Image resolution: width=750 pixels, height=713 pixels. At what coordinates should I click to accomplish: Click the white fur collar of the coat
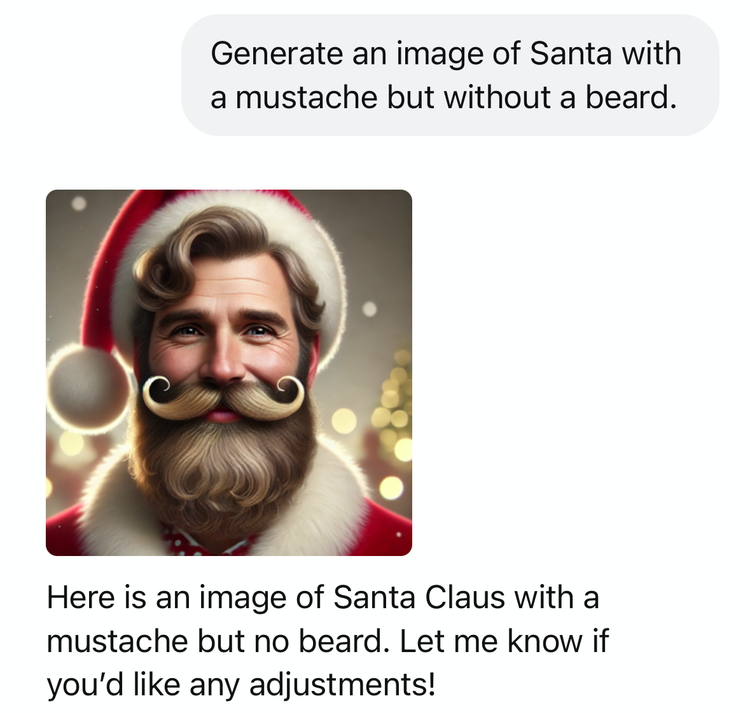pos(110,510)
